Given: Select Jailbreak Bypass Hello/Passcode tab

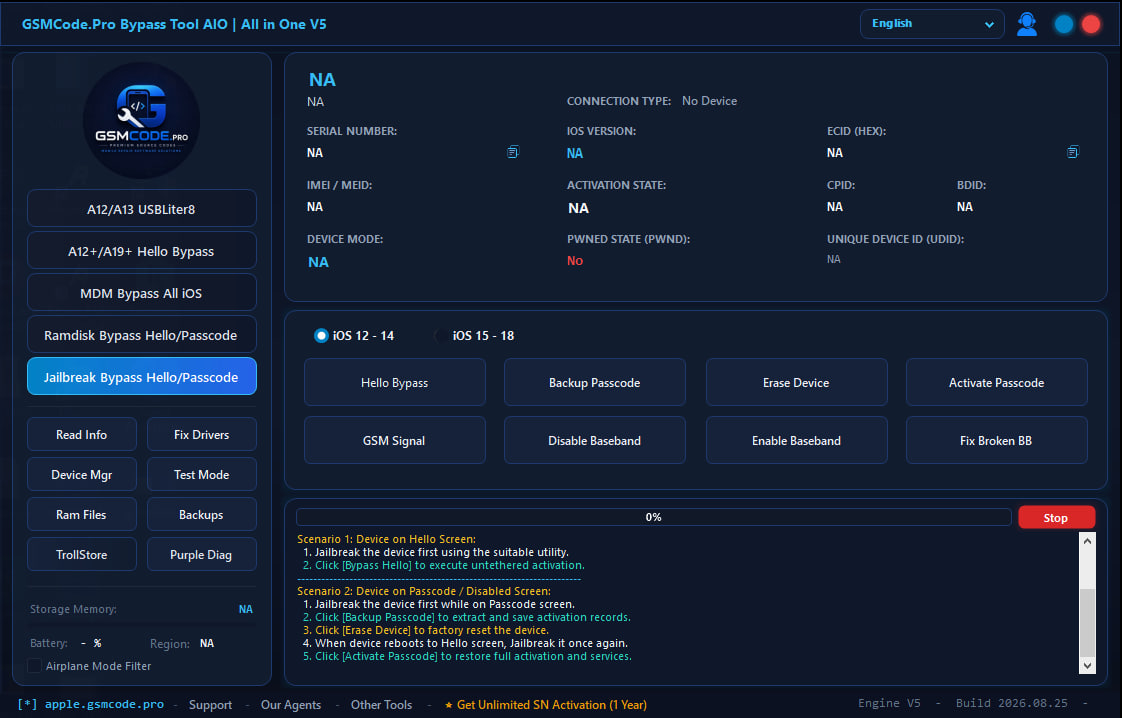Looking at the screenshot, I should [142, 377].
